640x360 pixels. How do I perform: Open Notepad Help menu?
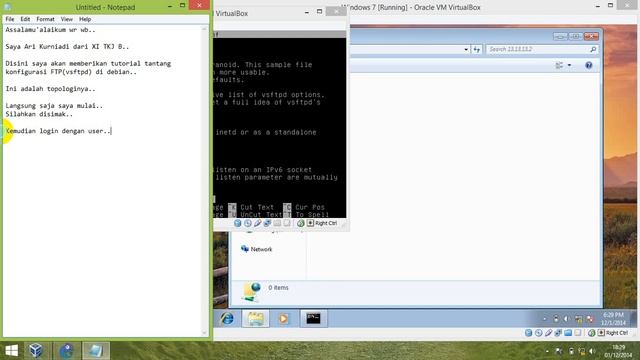[85, 19]
